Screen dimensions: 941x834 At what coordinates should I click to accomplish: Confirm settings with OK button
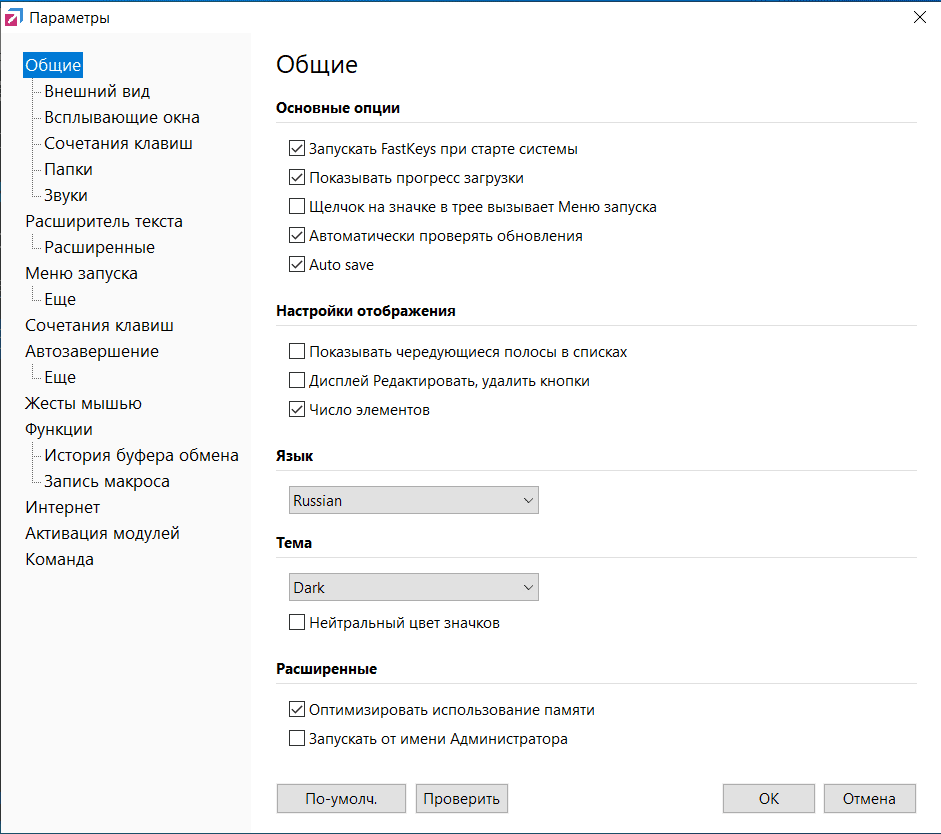click(x=768, y=799)
